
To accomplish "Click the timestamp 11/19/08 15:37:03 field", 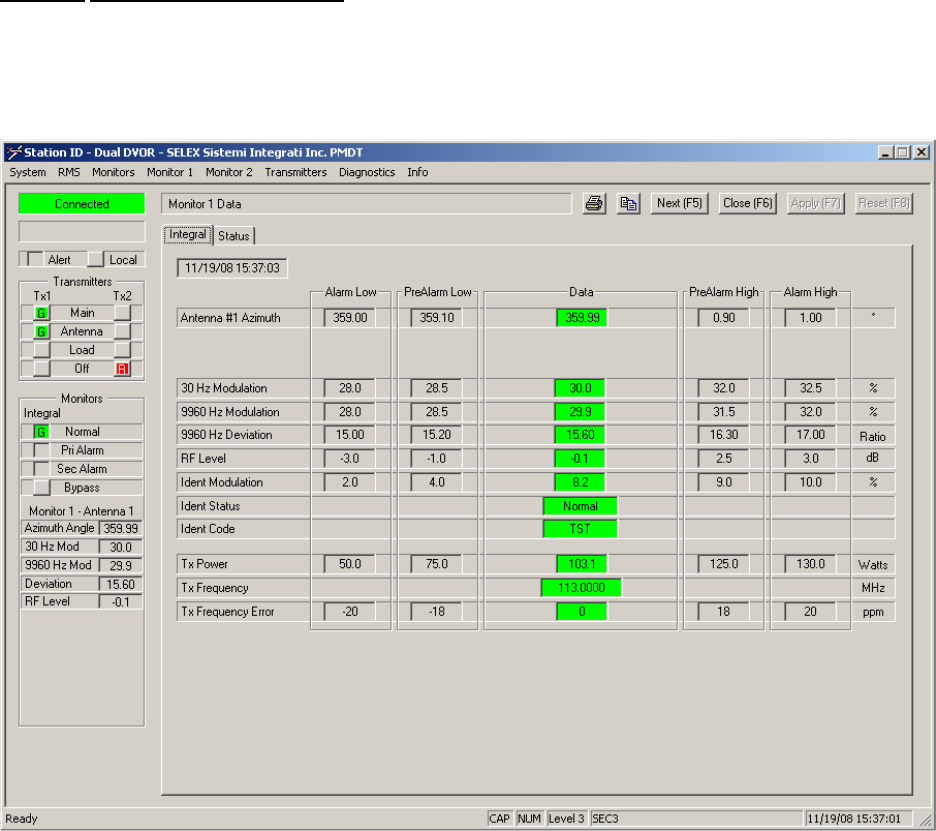I will [x=232, y=268].
